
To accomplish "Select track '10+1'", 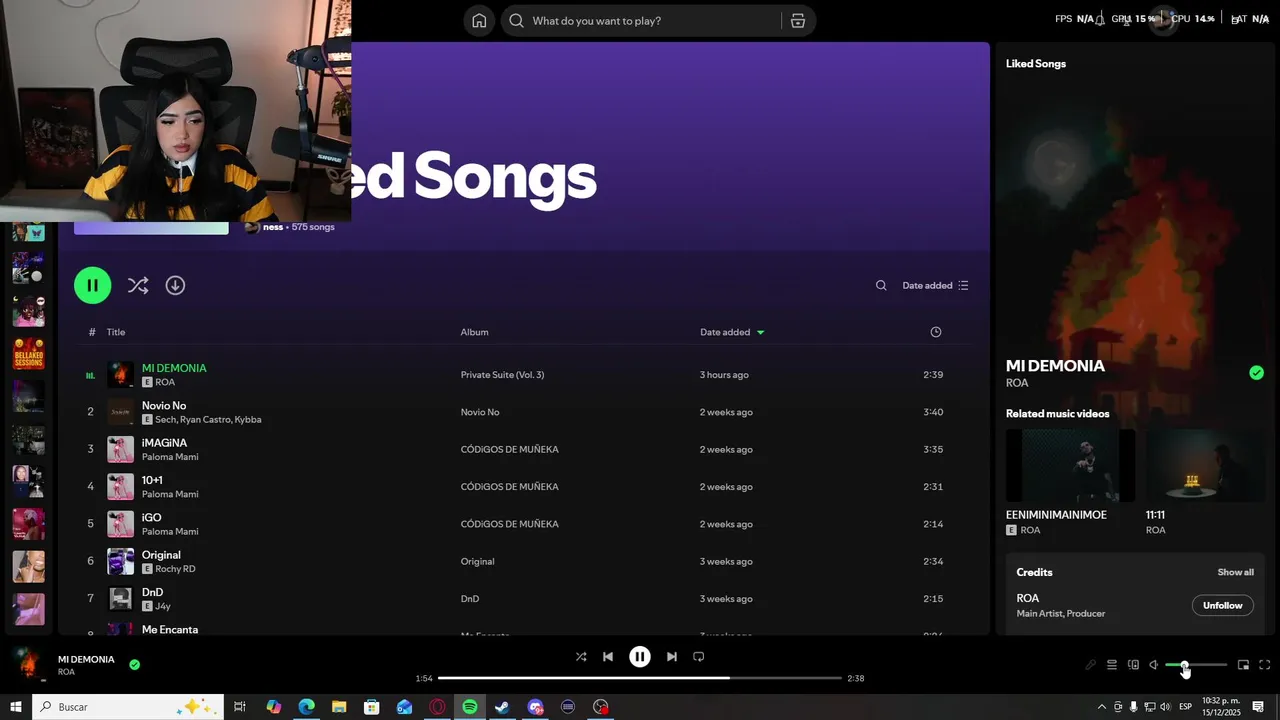I will click(x=152, y=480).
